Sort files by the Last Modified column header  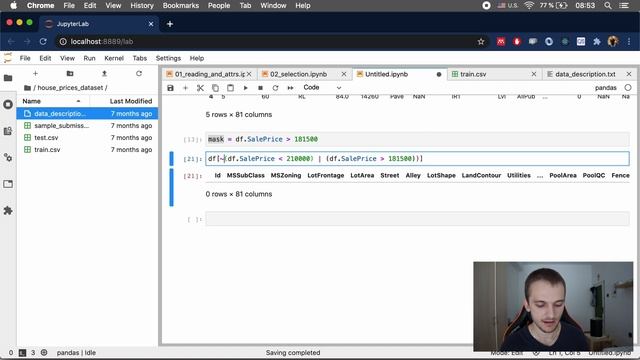coord(124,101)
